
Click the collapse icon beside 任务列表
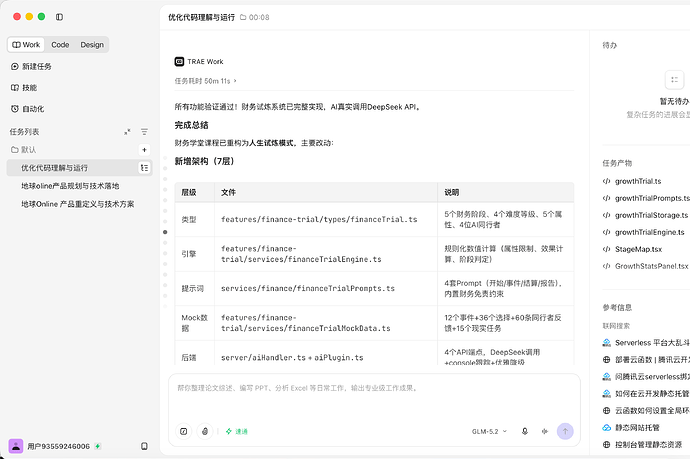127,132
